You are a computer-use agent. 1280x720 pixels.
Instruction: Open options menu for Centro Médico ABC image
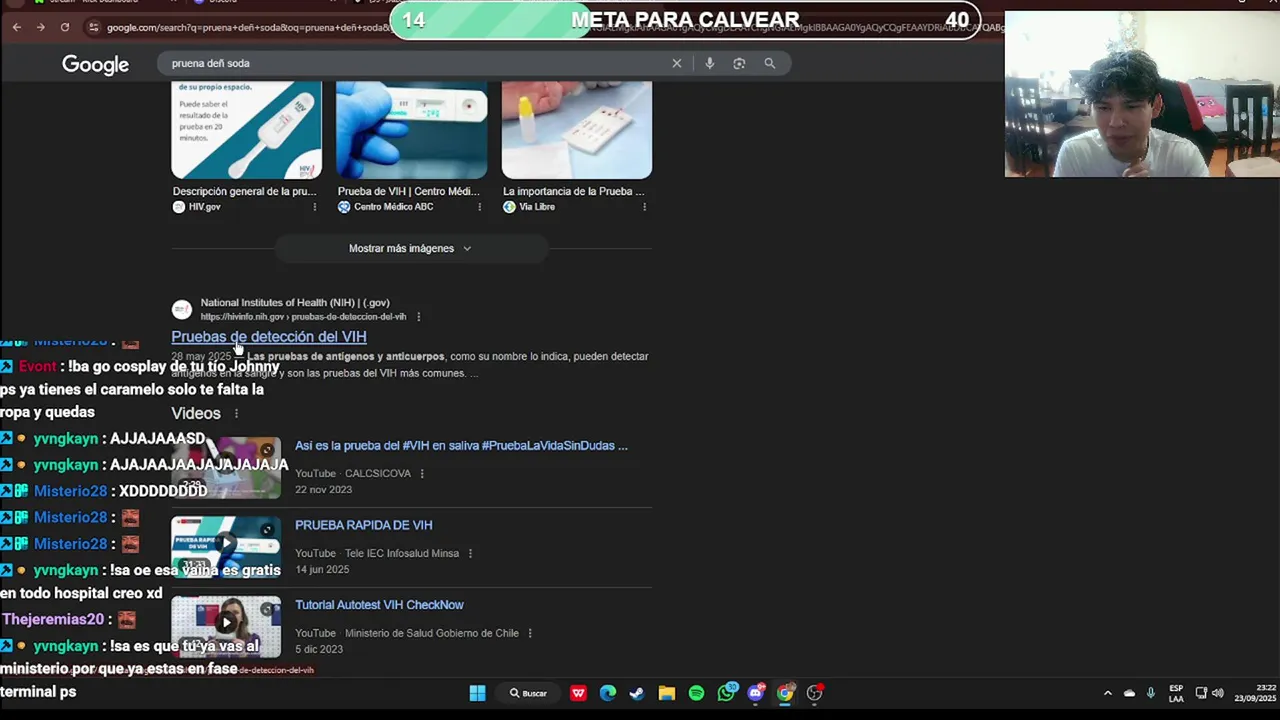click(479, 207)
